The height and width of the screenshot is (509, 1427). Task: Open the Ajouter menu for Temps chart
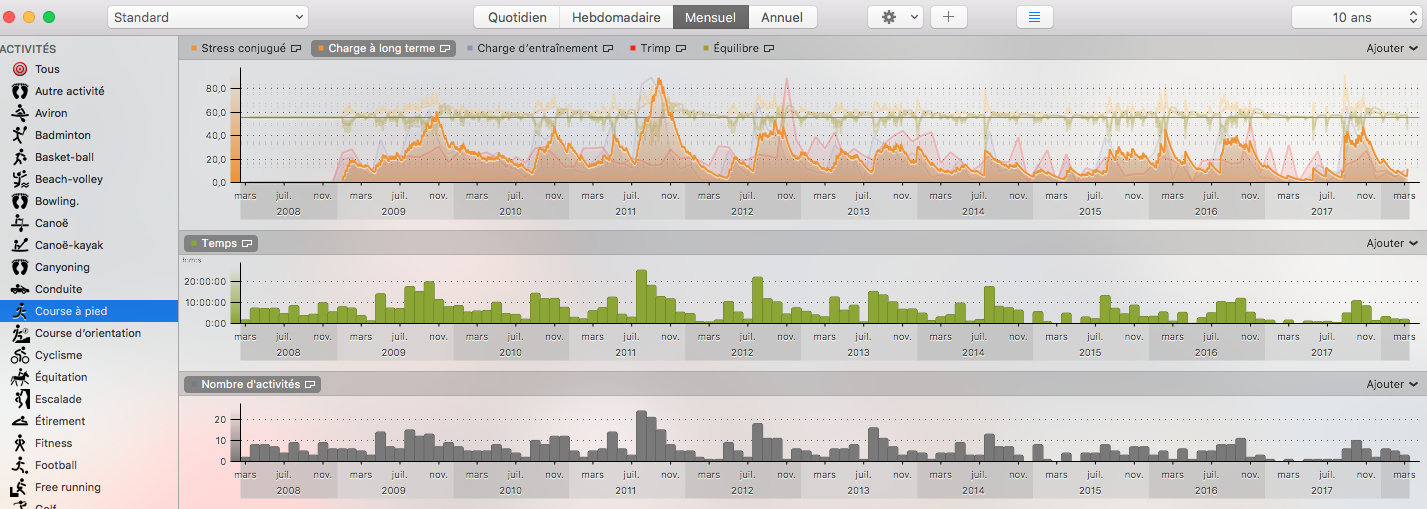[1392, 243]
